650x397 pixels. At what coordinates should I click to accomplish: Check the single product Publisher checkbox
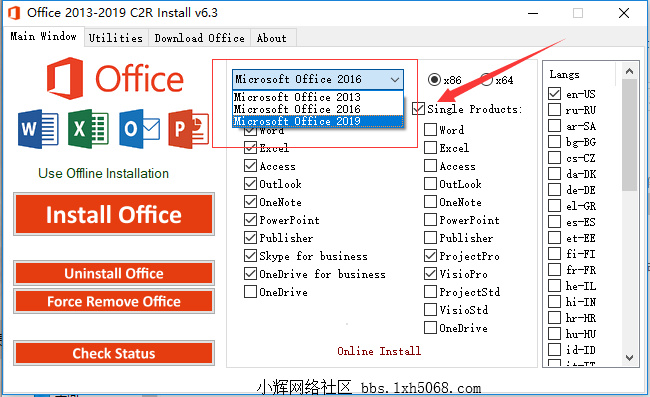pyautogui.click(x=430, y=238)
